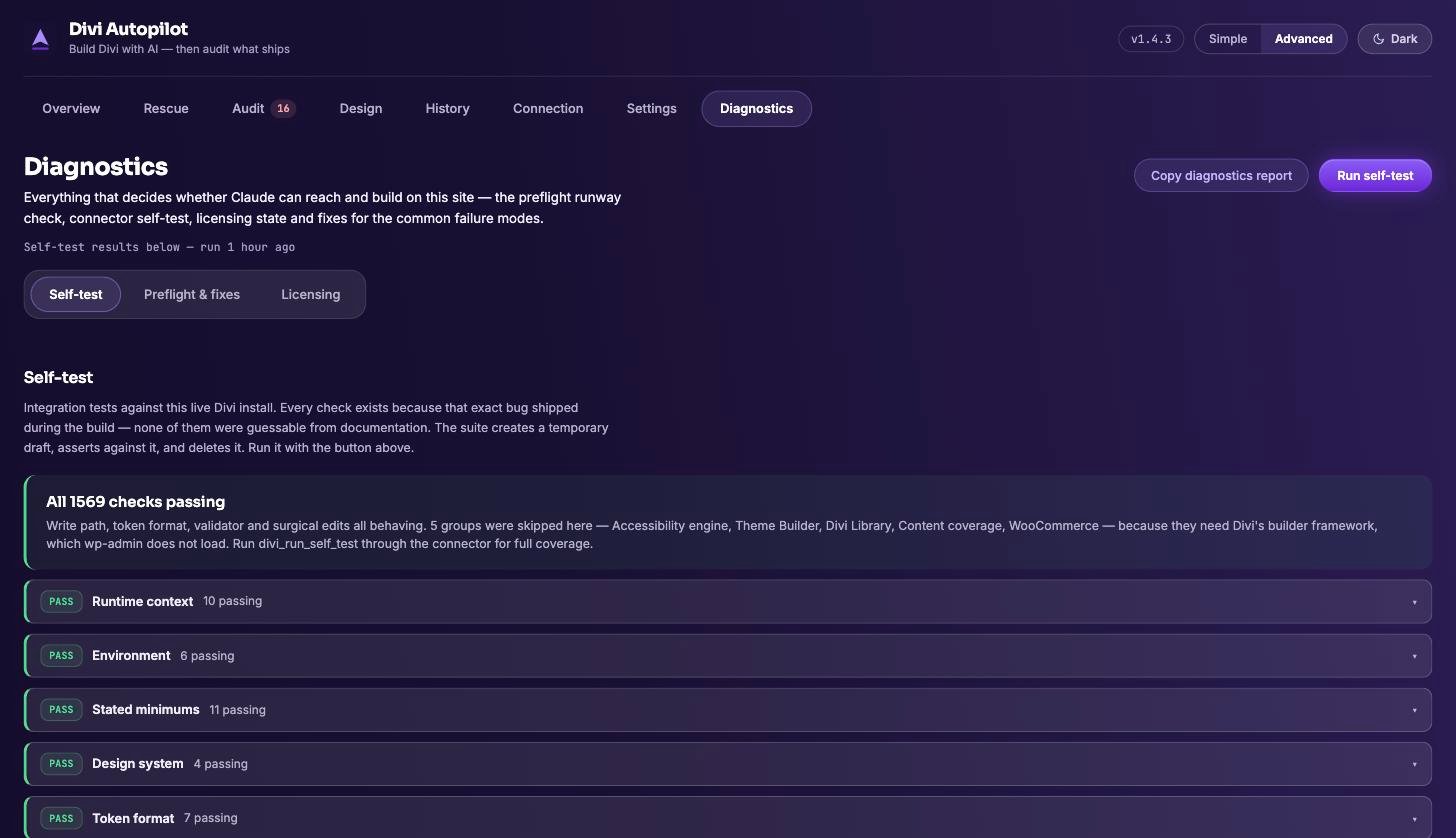Expand the Design system group arrow

[1414, 764]
